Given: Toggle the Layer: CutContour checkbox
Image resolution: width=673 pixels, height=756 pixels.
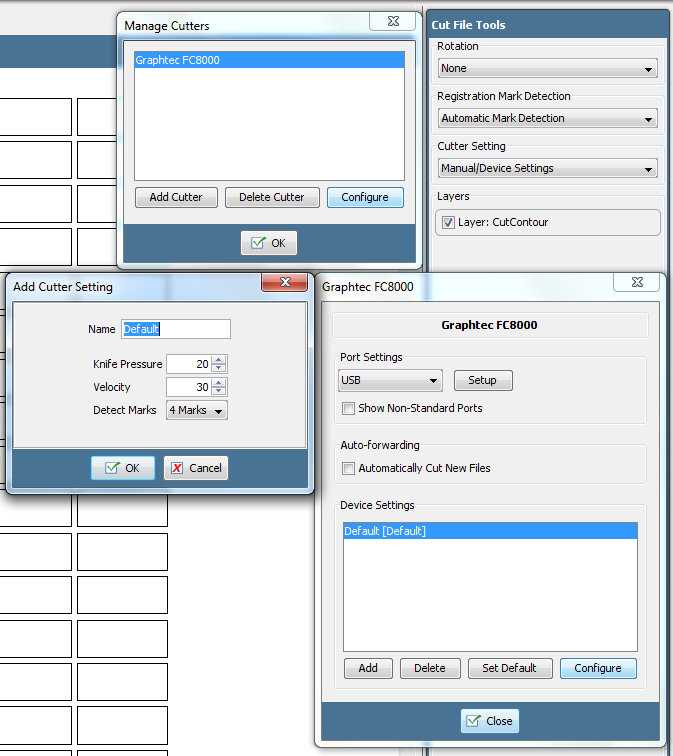Looking at the screenshot, I should click(448, 222).
